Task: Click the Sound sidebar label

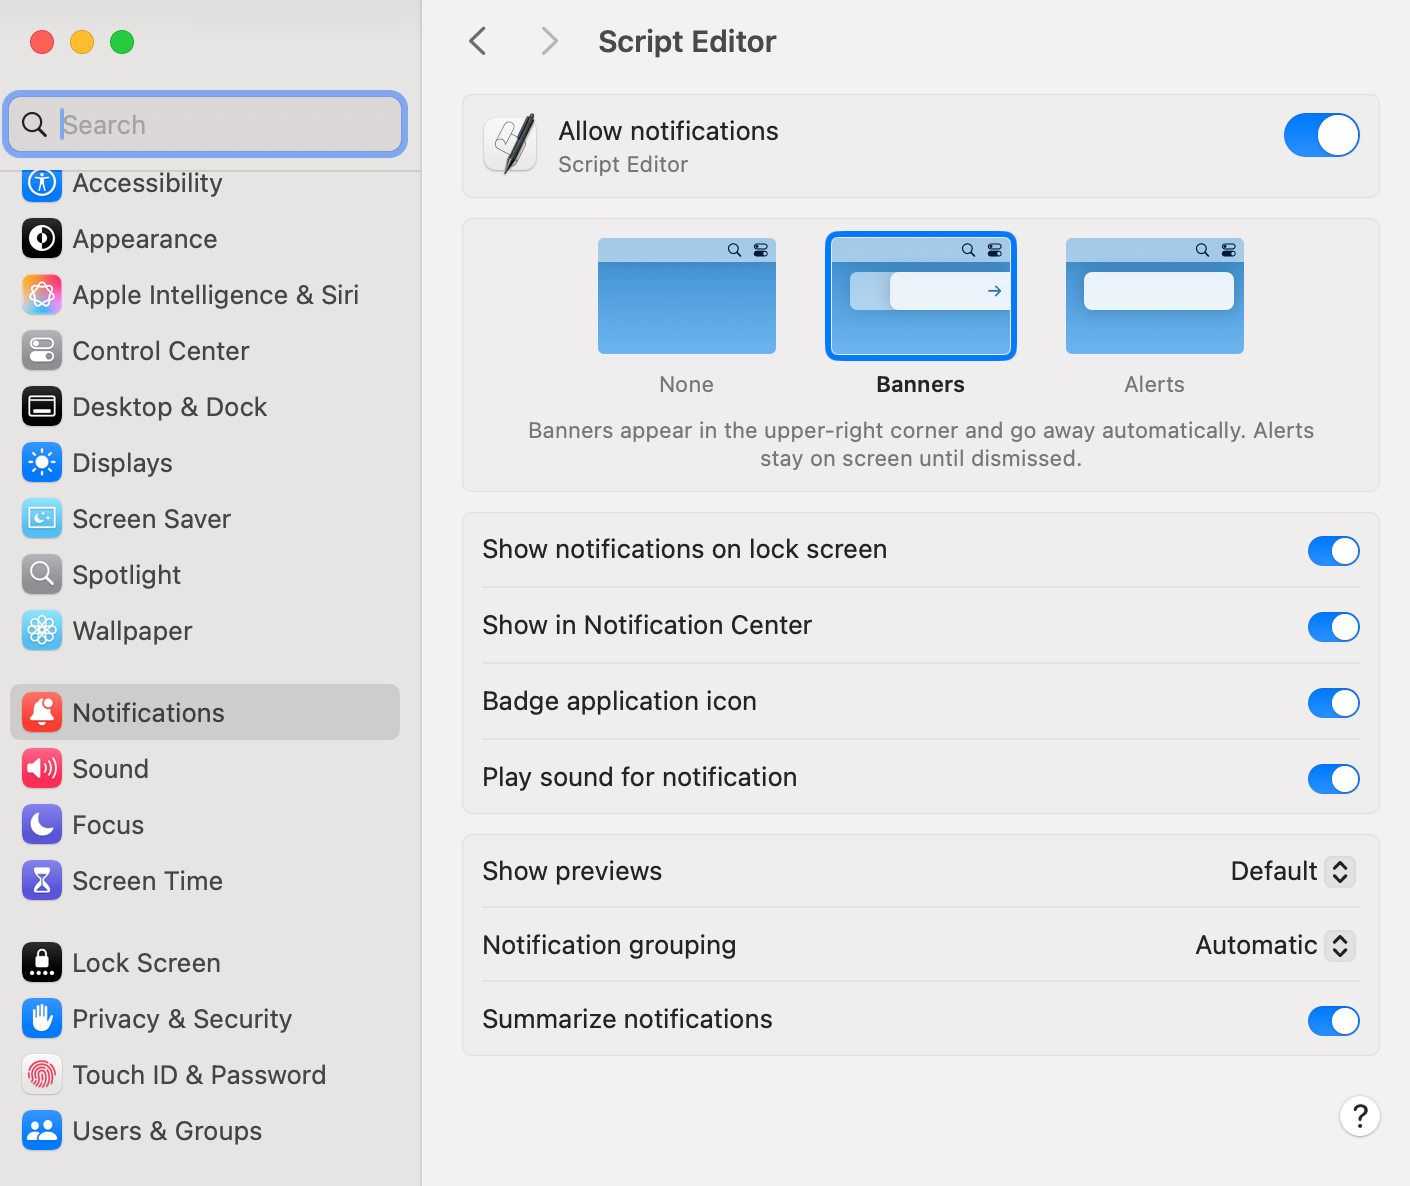Action: pyautogui.click(x=111, y=769)
